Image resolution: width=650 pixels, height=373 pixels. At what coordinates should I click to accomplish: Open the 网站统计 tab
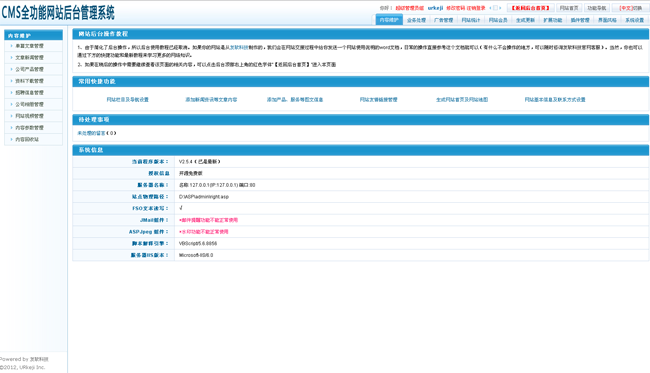pyautogui.click(x=471, y=20)
